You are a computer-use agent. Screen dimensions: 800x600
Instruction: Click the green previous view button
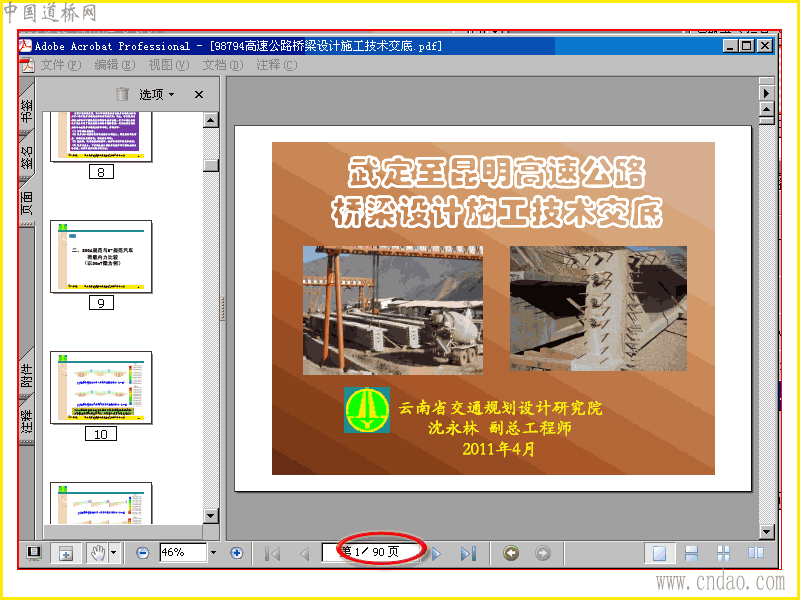pos(511,553)
